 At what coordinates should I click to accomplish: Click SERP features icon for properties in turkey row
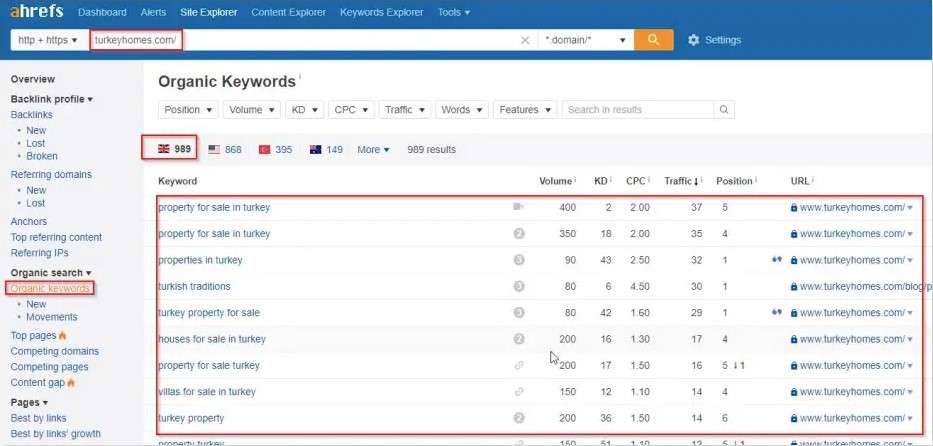(x=519, y=260)
